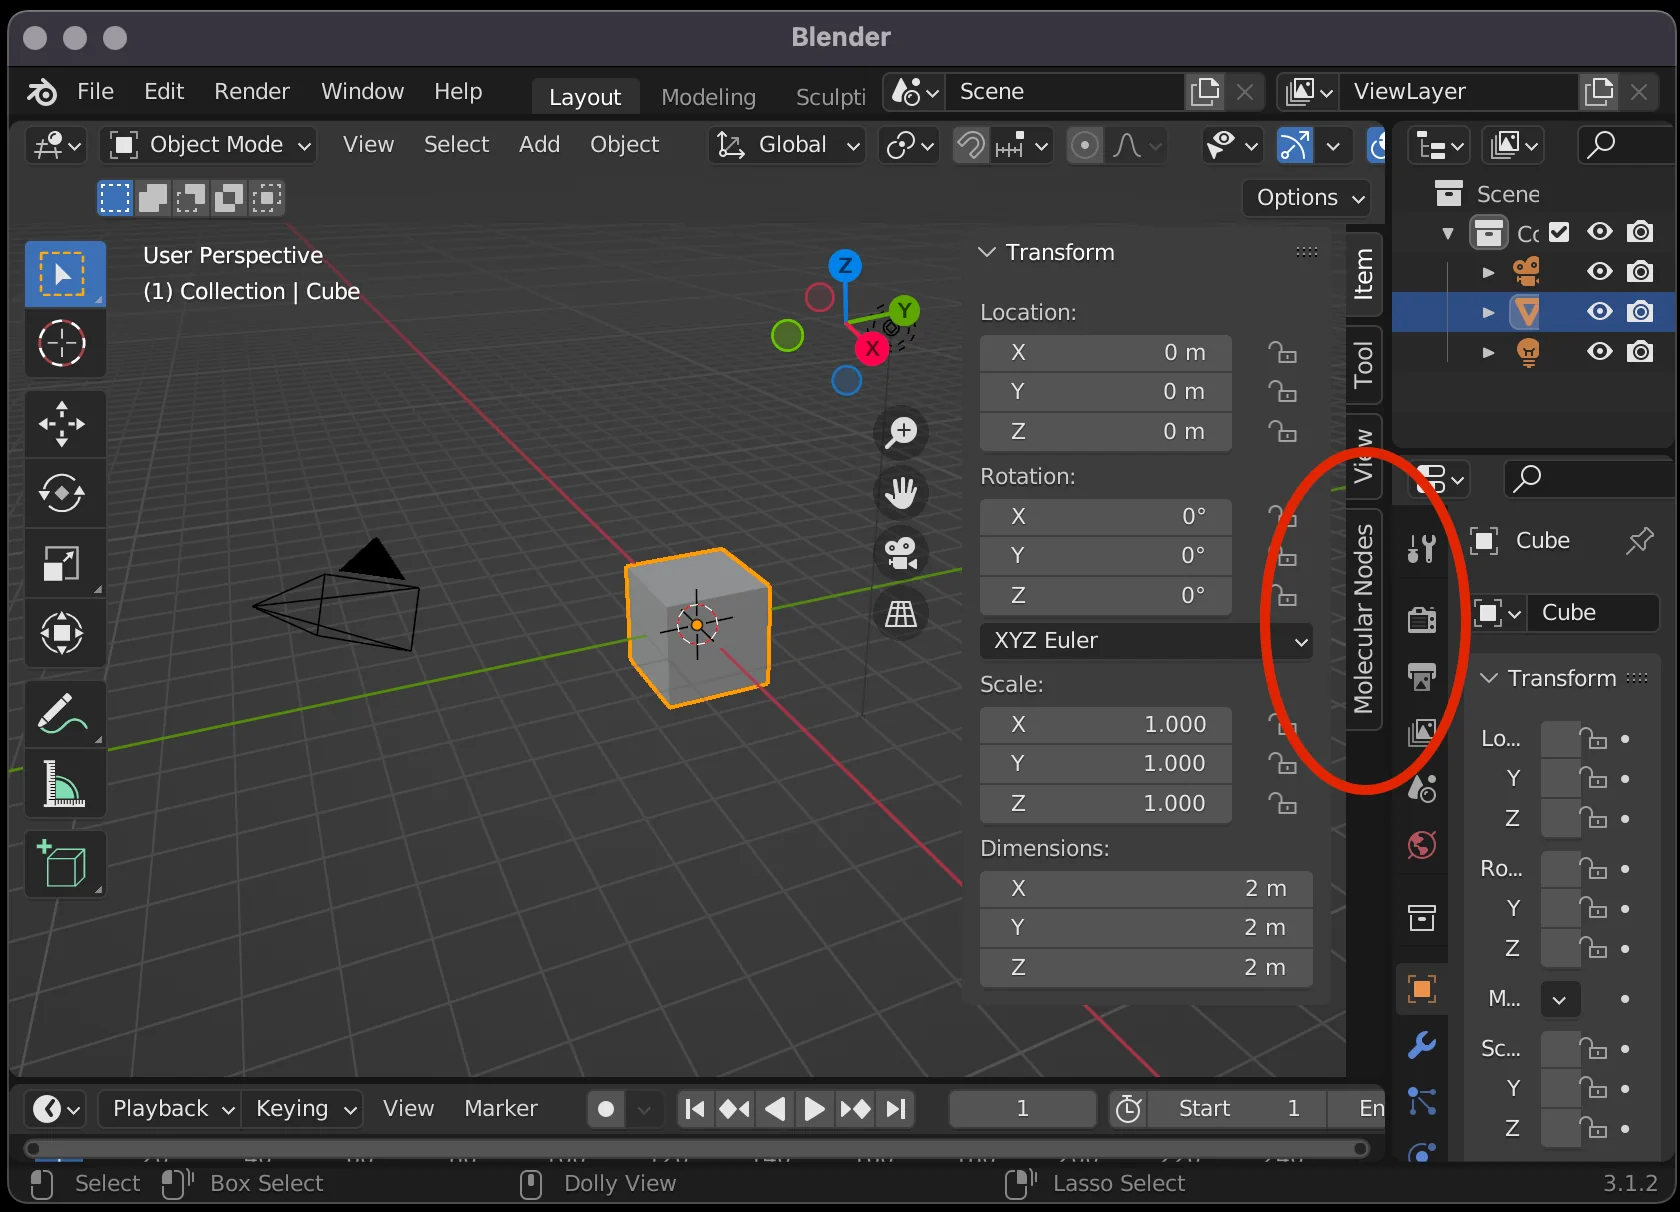The height and width of the screenshot is (1212, 1680).
Task: Jump to the last frame
Action: click(896, 1109)
